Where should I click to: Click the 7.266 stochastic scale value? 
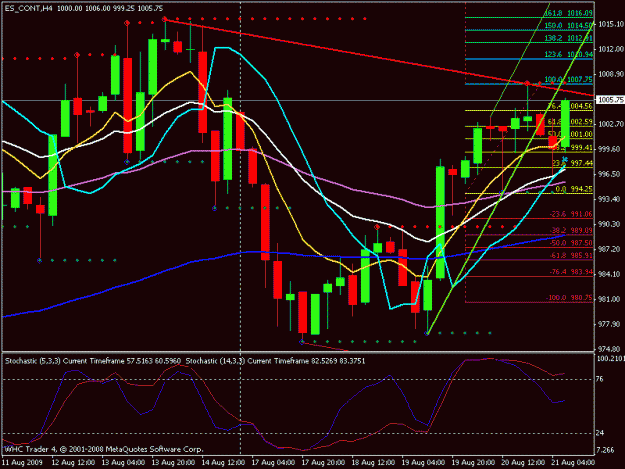click(x=605, y=450)
